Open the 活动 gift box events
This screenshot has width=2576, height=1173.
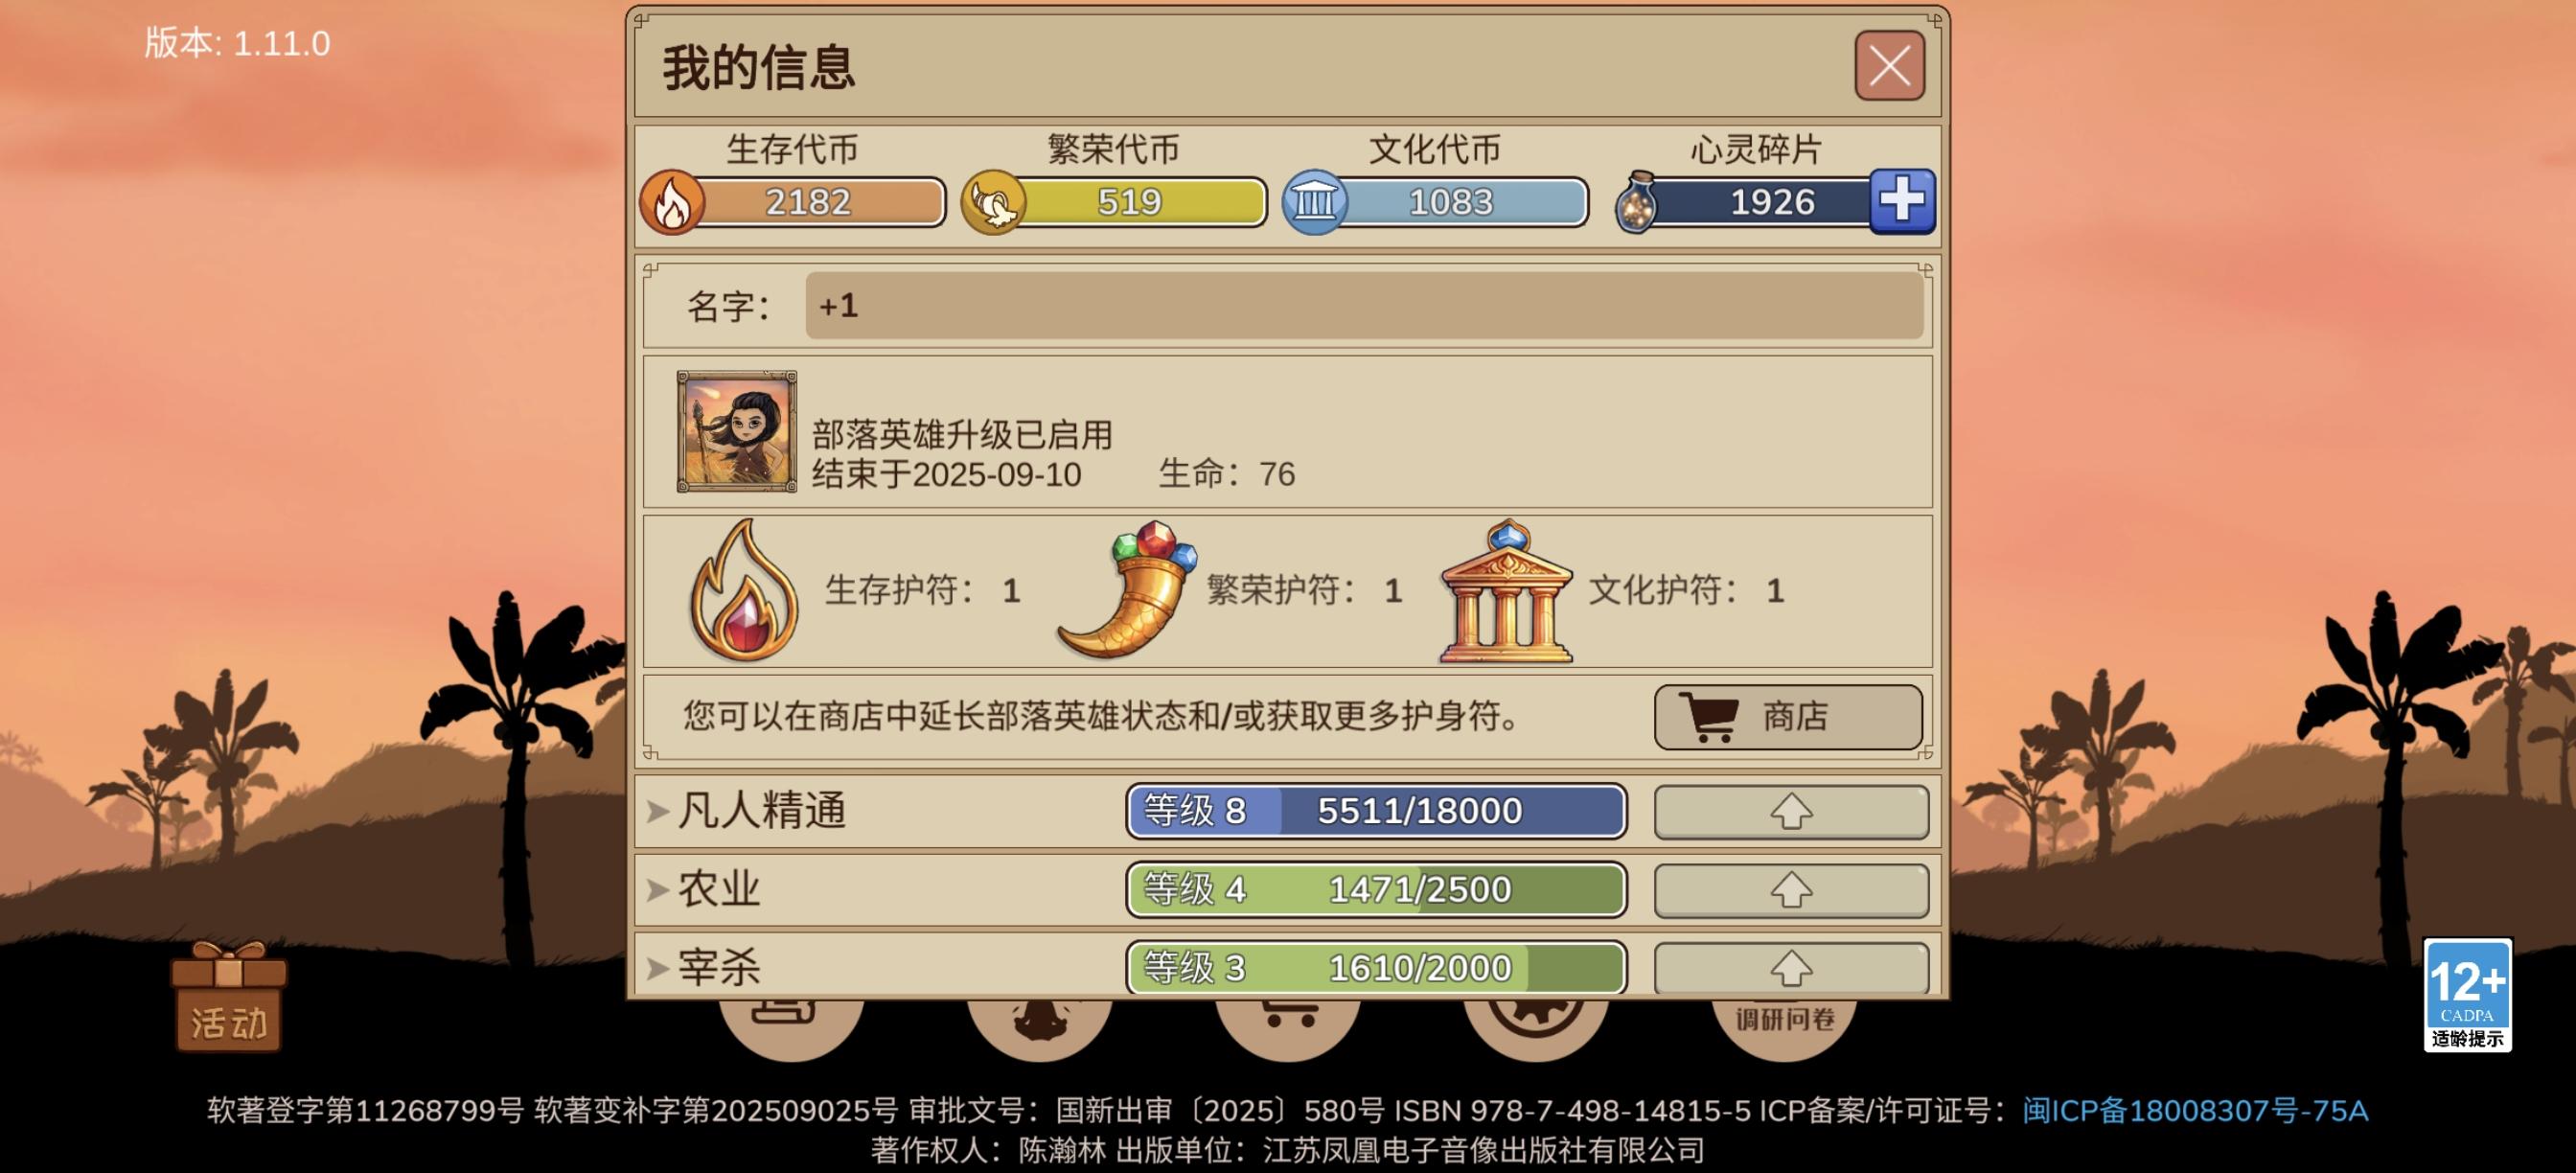[x=229, y=996]
